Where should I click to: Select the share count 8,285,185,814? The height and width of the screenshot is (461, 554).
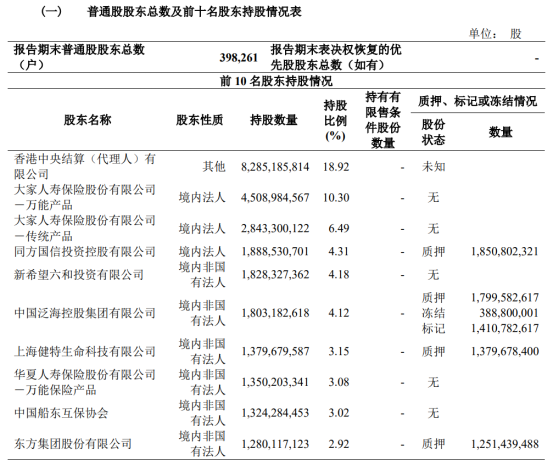[275, 167]
